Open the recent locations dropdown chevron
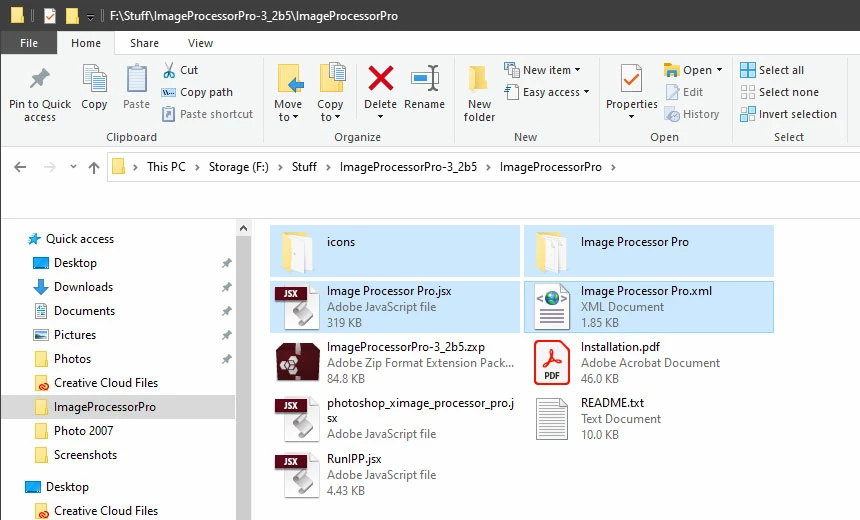Viewport: 860px width, 520px height. 73,167
